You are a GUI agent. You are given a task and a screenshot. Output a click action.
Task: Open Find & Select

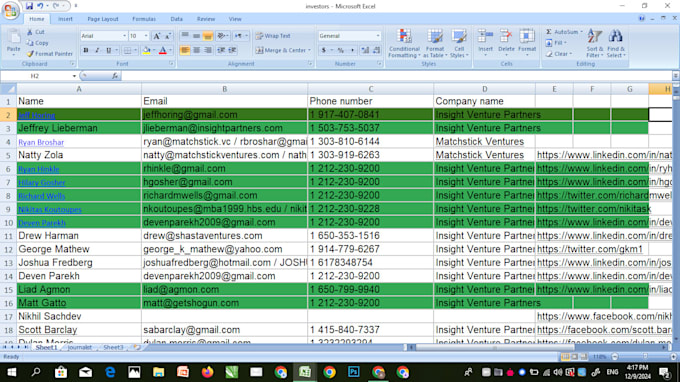coord(616,43)
